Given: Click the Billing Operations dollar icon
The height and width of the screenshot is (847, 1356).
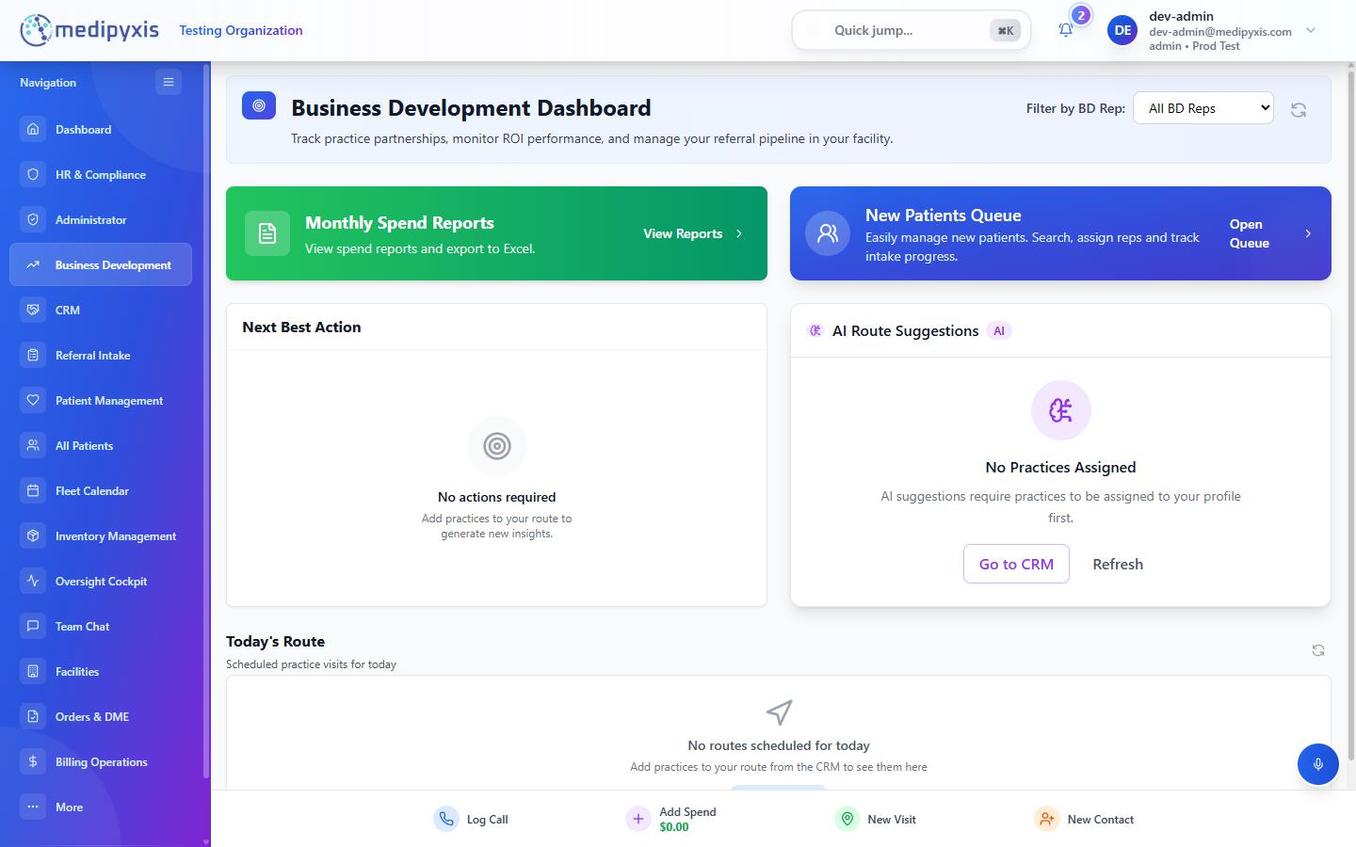Looking at the screenshot, I should [x=33, y=762].
